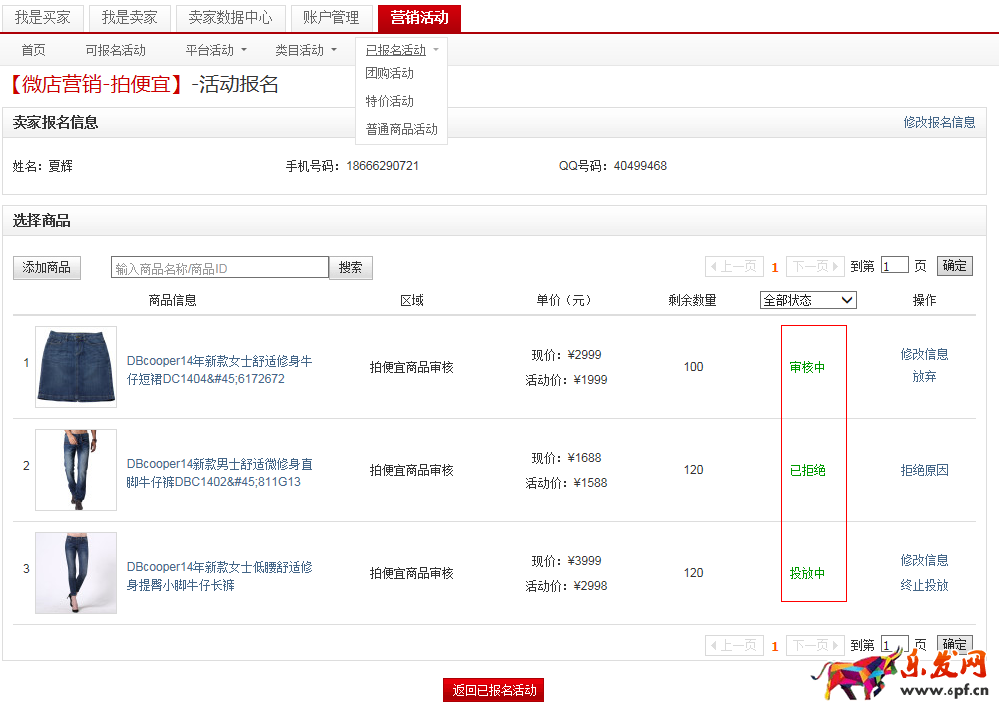View 拒绝原因 for the second product
The image size is (999, 711).
pyautogui.click(x=924, y=470)
